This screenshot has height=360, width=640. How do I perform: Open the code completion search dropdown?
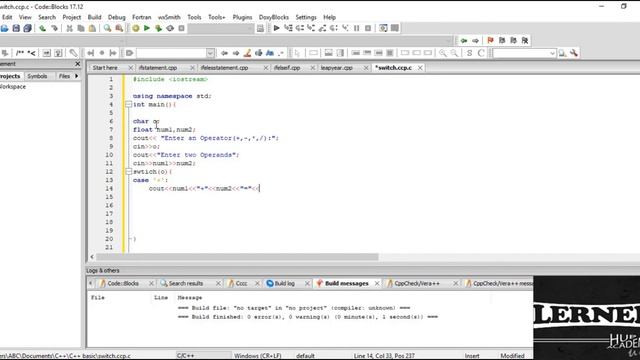coord(210,53)
